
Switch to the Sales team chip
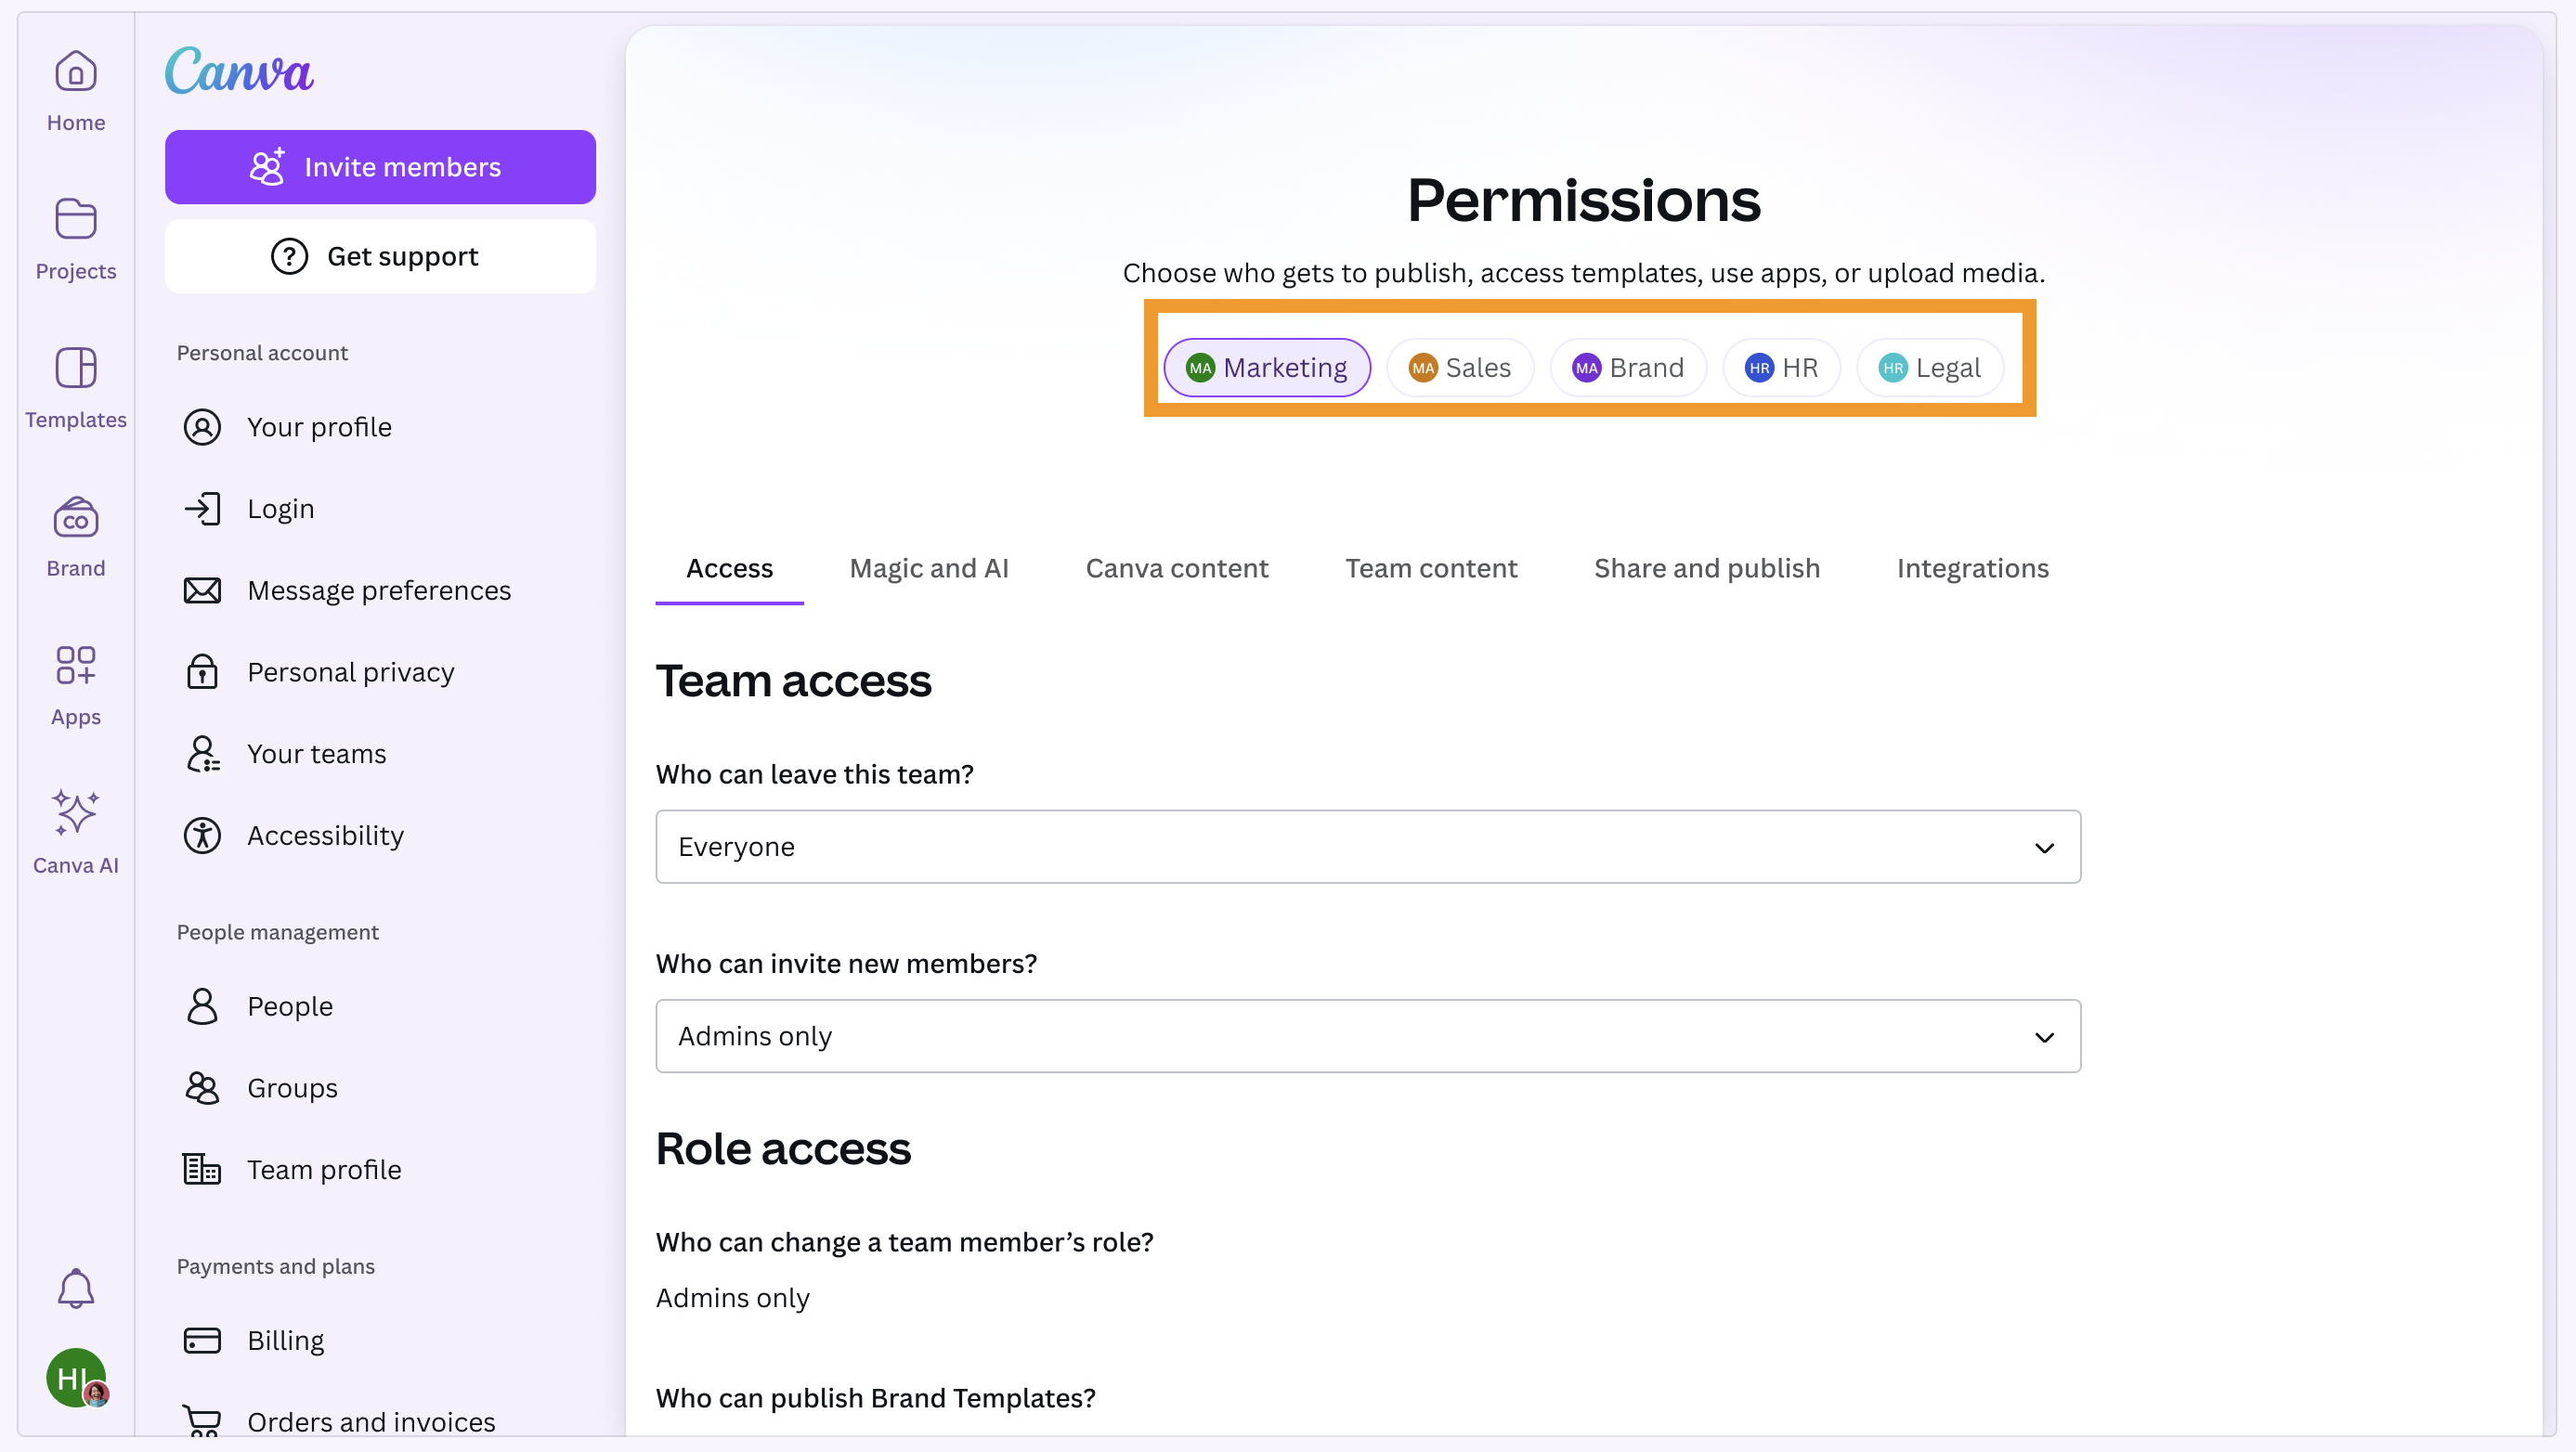click(1459, 368)
